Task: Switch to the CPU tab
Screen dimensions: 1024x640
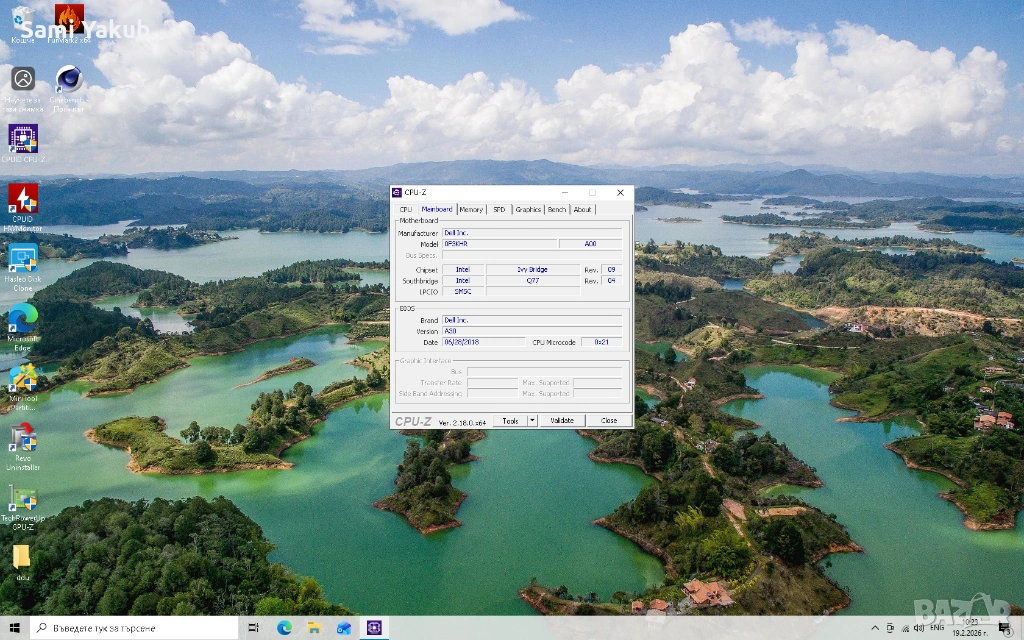Action: tap(406, 210)
